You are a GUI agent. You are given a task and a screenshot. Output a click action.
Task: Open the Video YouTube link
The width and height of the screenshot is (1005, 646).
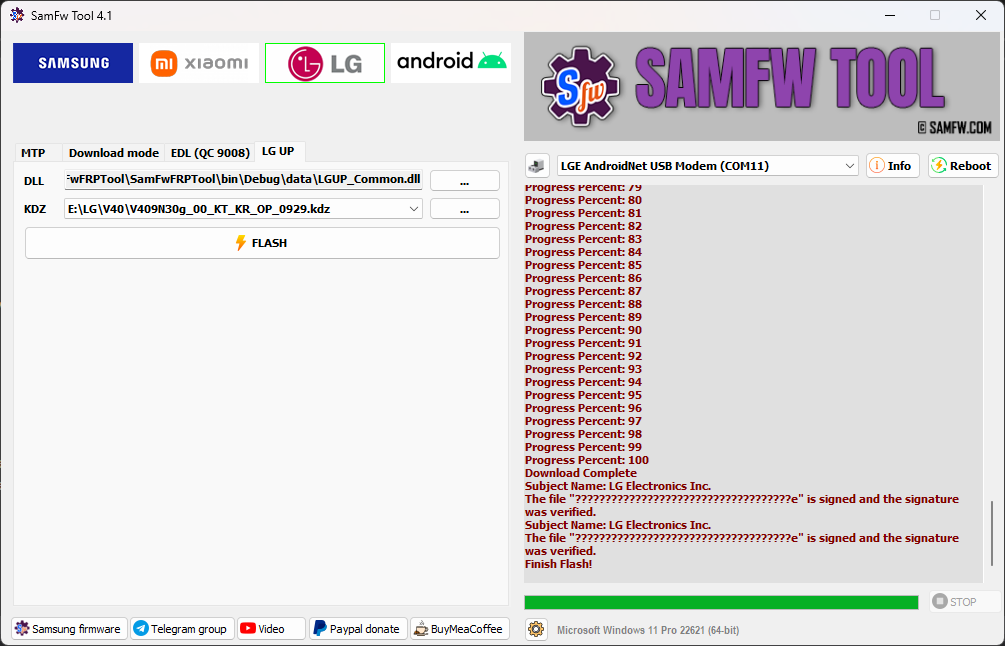click(x=270, y=629)
